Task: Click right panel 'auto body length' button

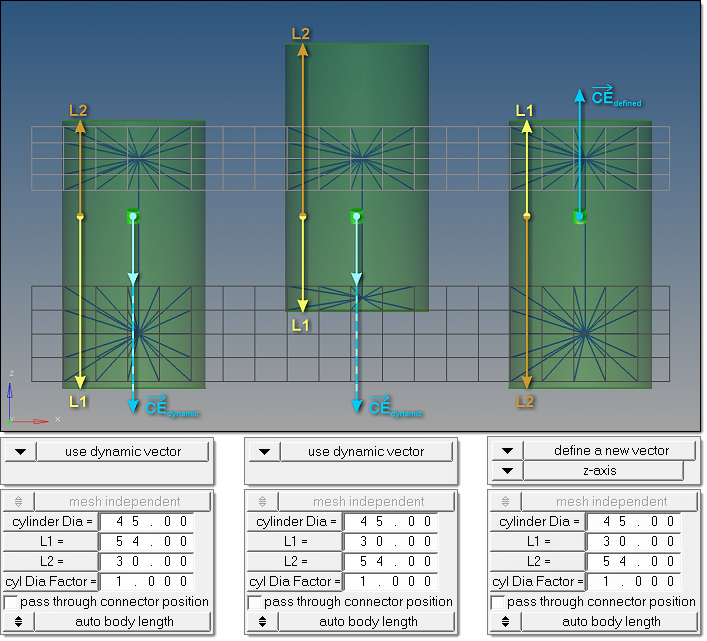Action: 610,623
